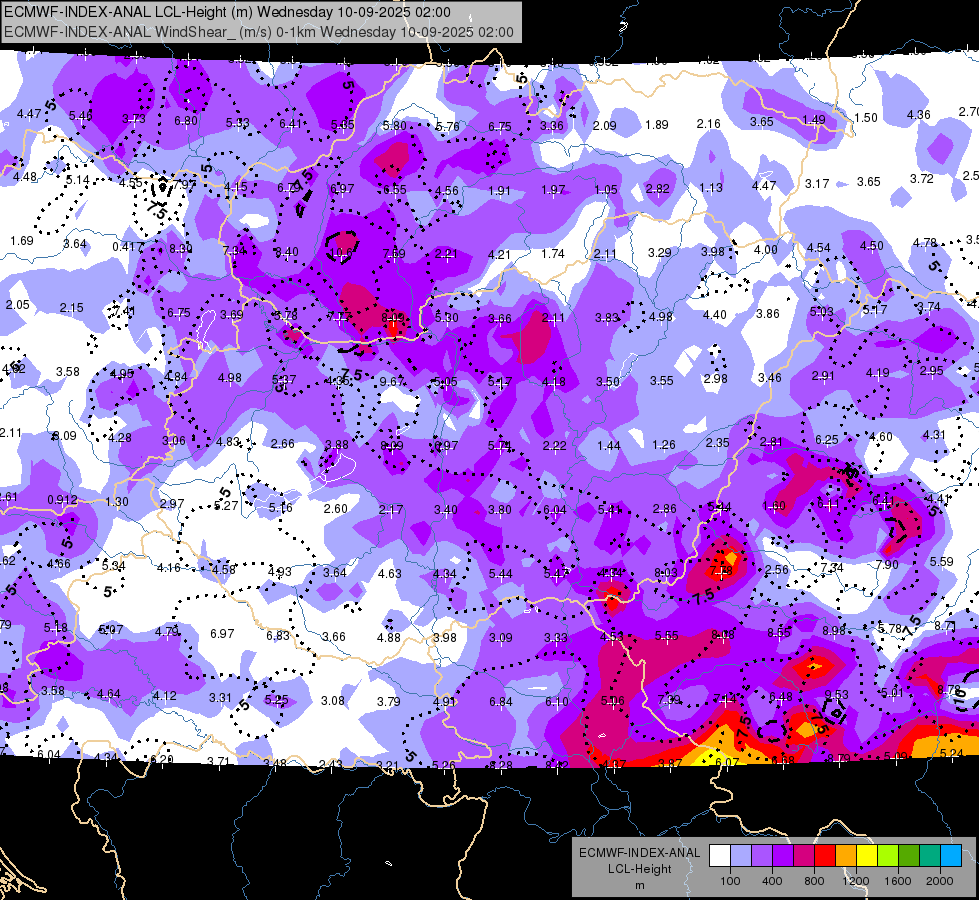This screenshot has height=900, width=979.
Task: Click the wind shear value 3.29
Action: 659,252
